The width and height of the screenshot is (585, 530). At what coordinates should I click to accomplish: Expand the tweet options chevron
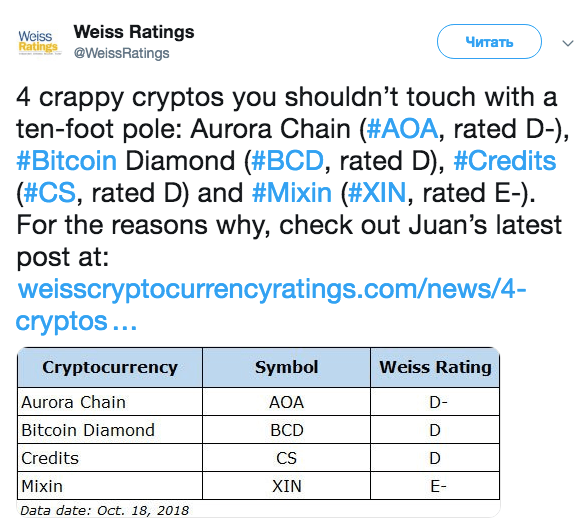(x=568, y=44)
